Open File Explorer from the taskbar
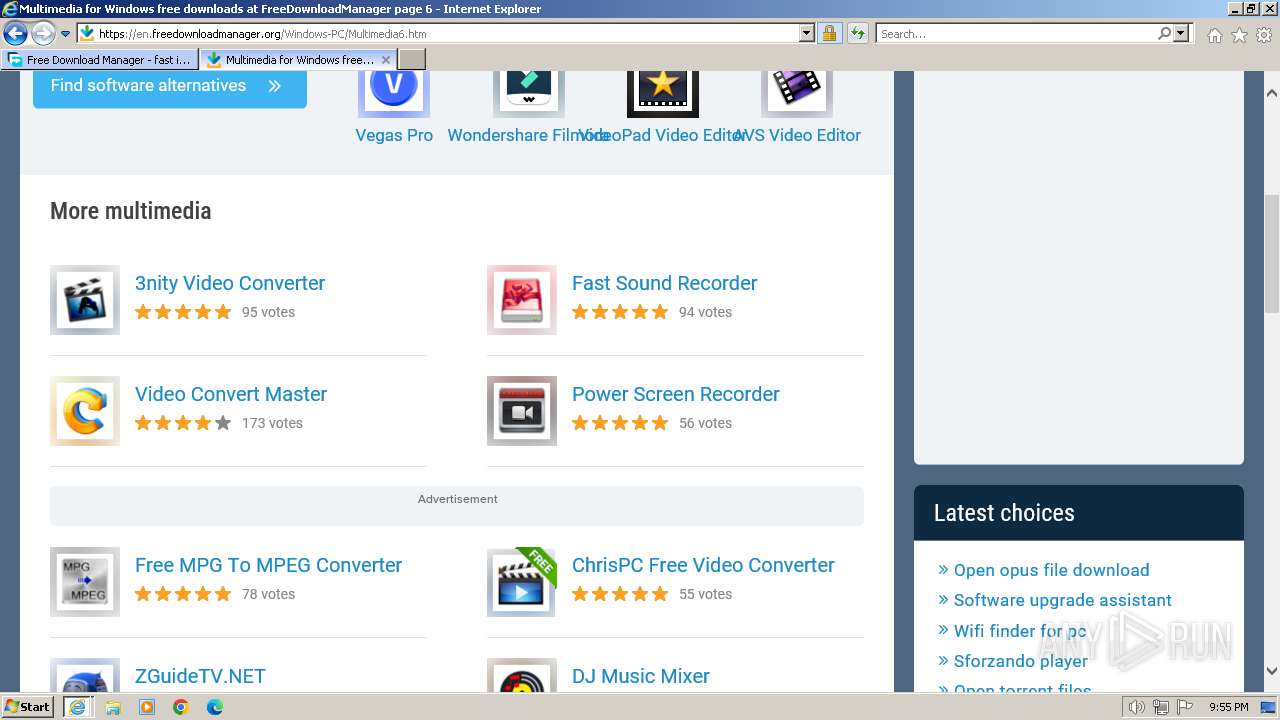Screen dimensions: 1280x720 pyautogui.click(x=113, y=707)
